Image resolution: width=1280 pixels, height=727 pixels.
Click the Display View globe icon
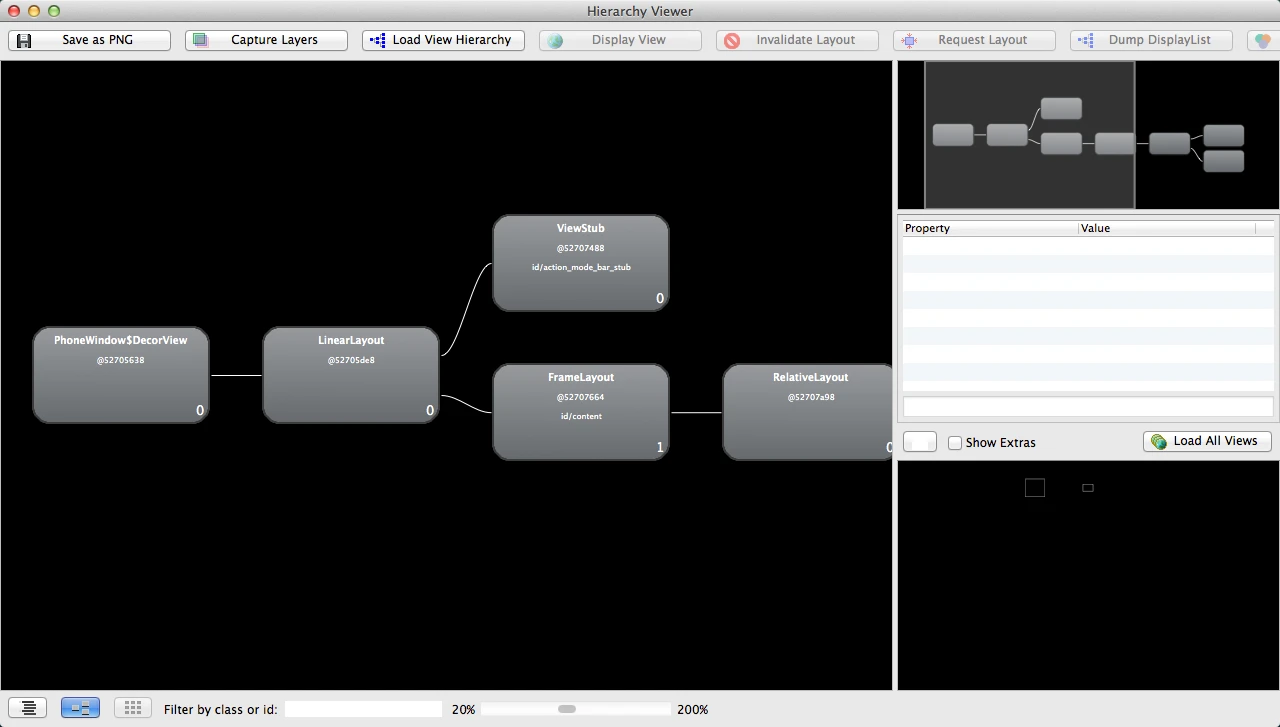click(x=555, y=41)
